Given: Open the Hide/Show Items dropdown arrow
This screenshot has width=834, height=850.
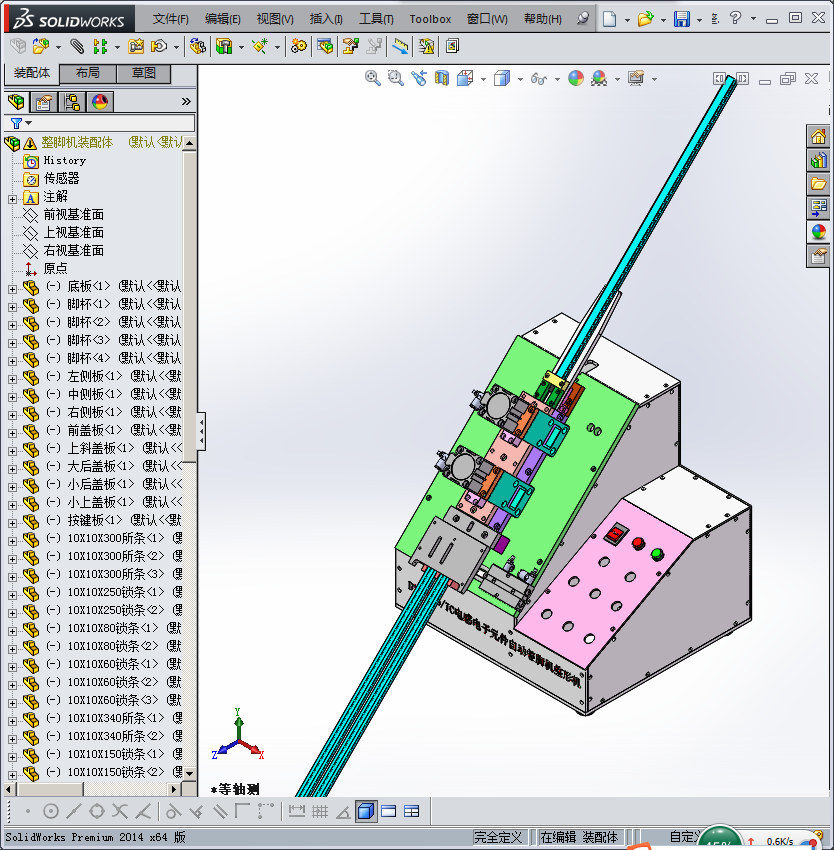Looking at the screenshot, I should pos(557,79).
